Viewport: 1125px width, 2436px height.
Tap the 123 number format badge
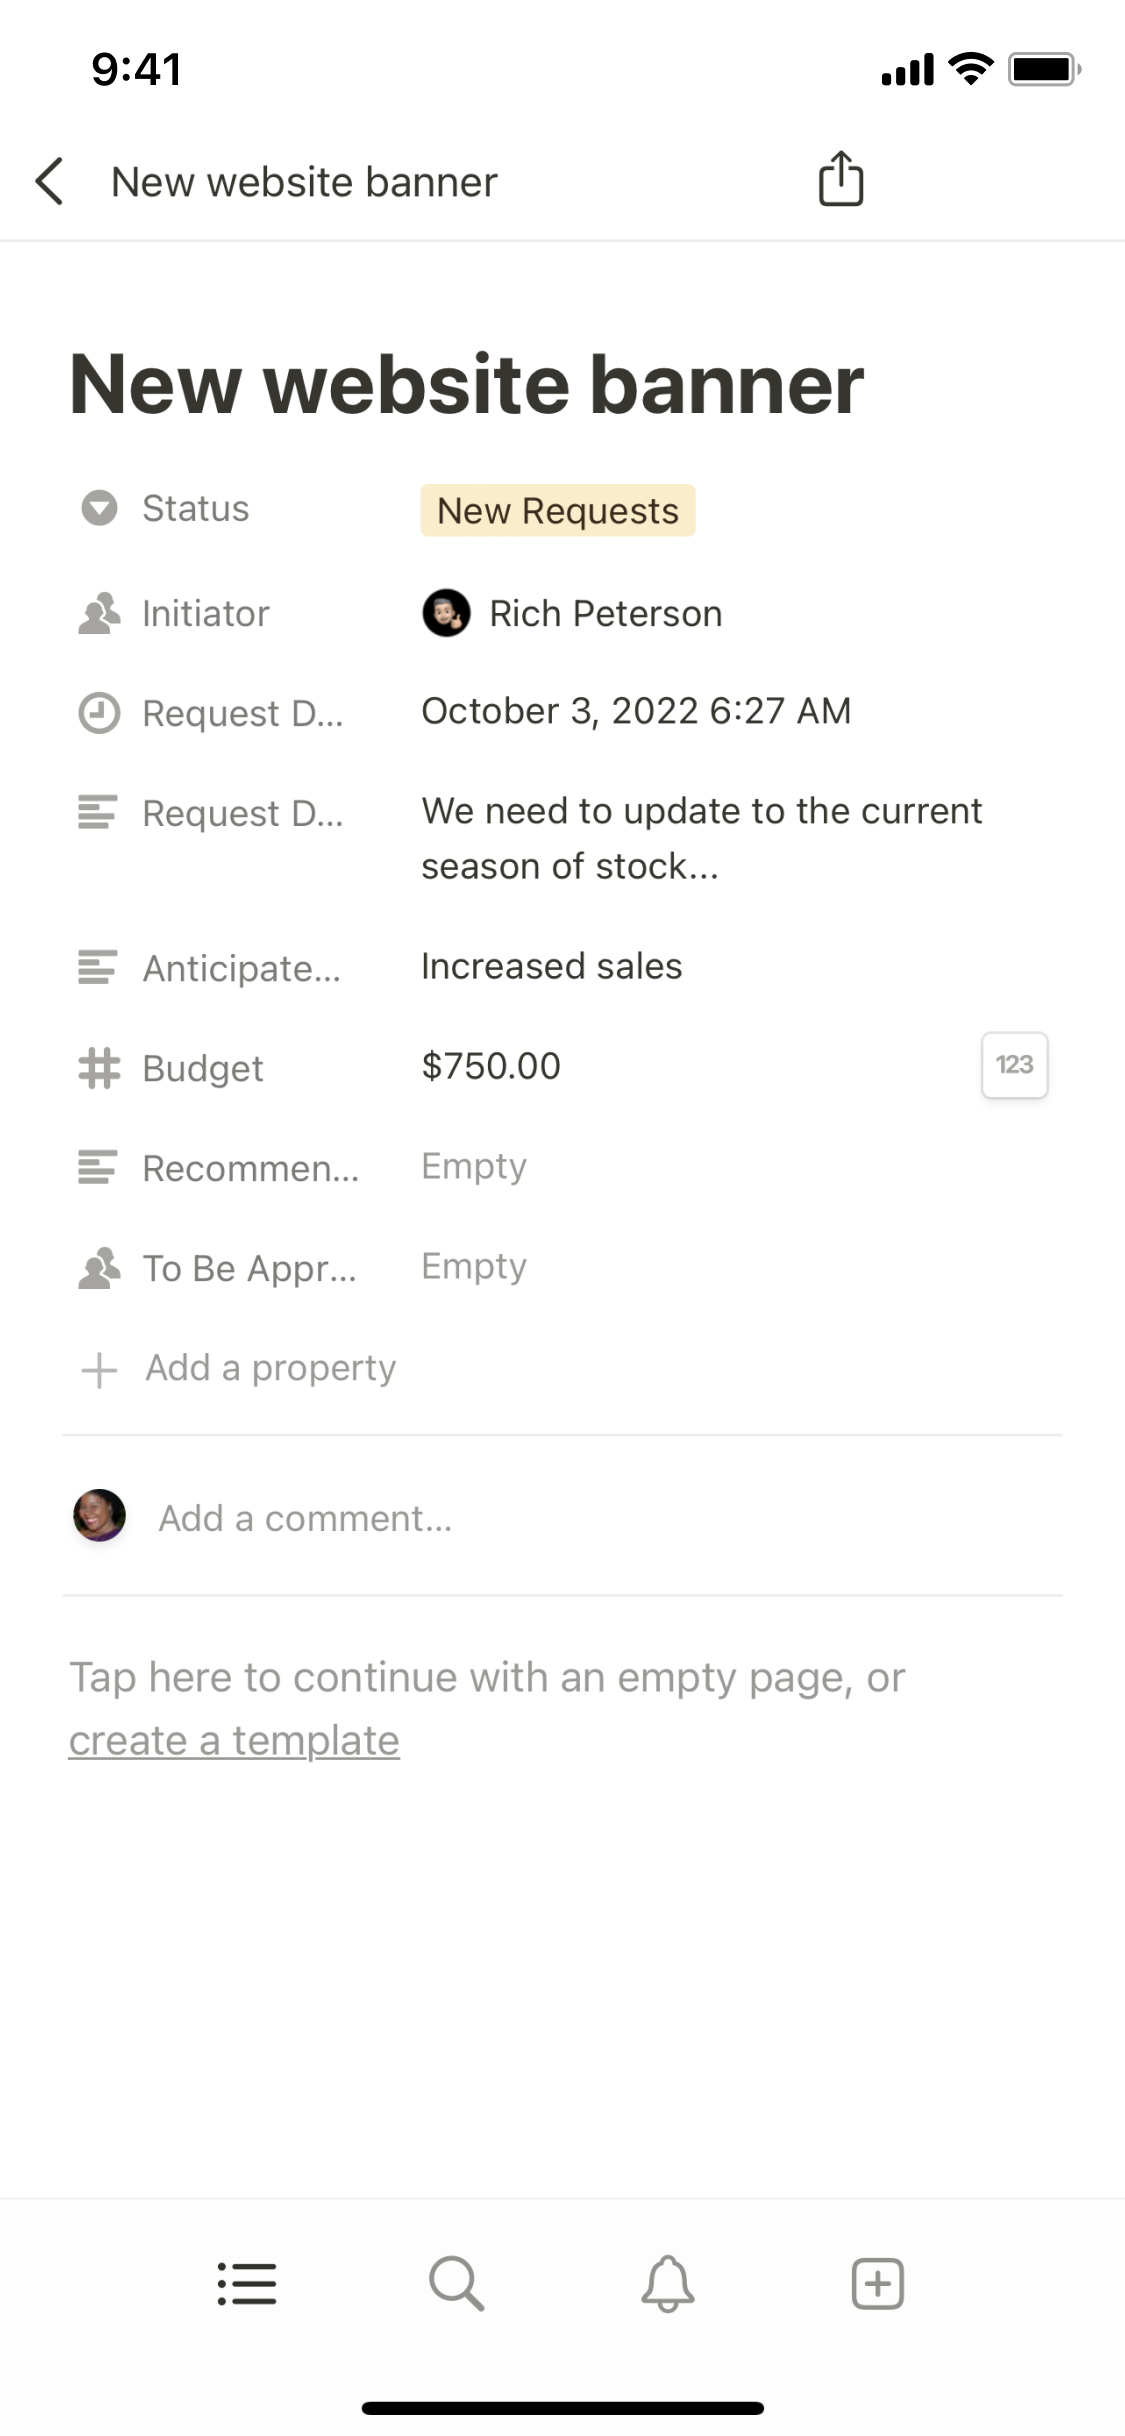pyautogui.click(x=1014, y=1065)
